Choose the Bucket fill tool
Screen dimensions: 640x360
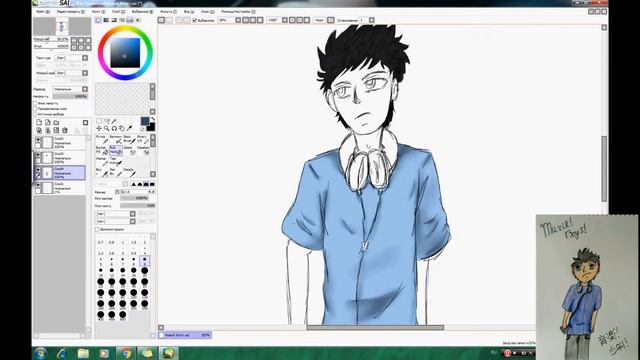coord(102,150)
